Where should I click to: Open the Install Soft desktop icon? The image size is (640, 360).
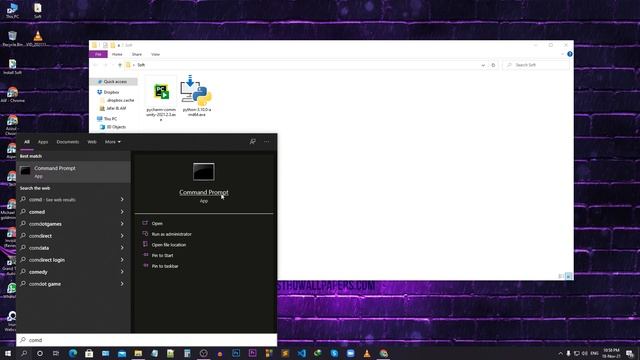click(x=12, y=66)
